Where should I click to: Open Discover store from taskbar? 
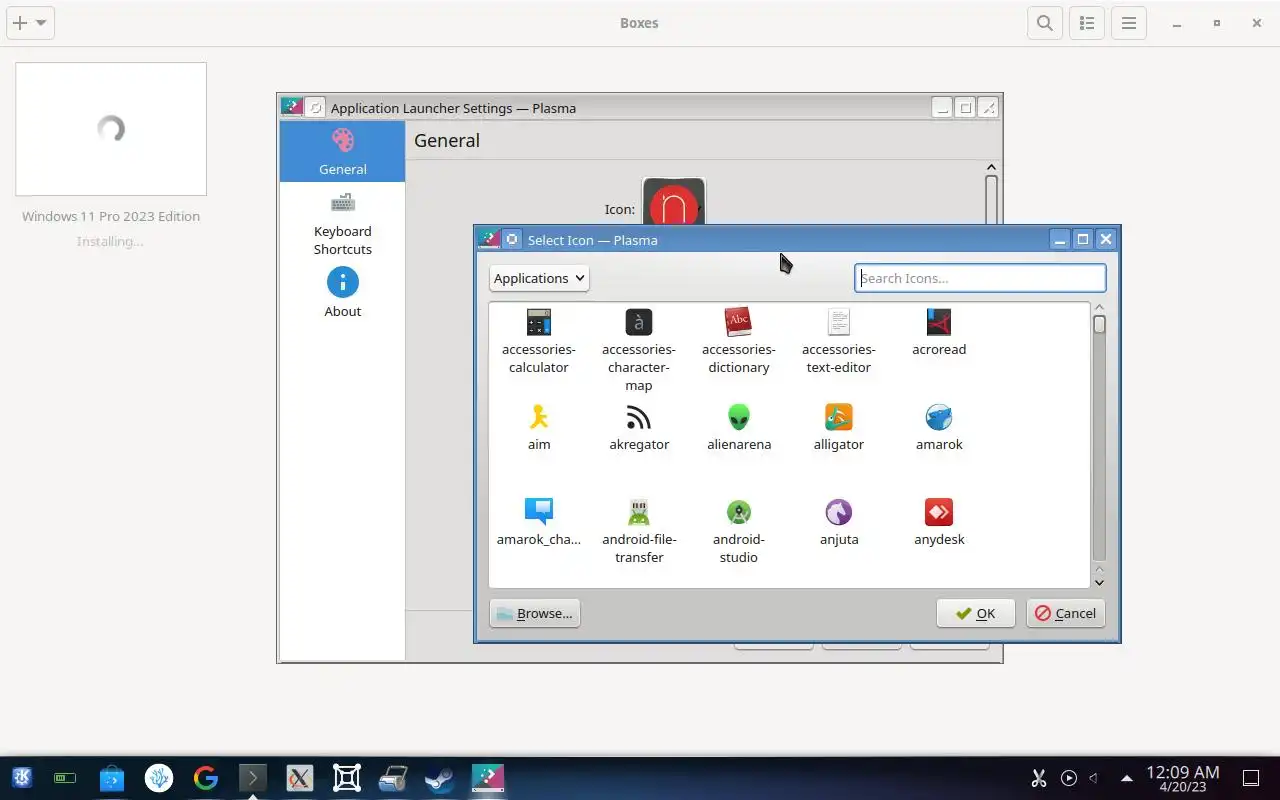(112, 778)
